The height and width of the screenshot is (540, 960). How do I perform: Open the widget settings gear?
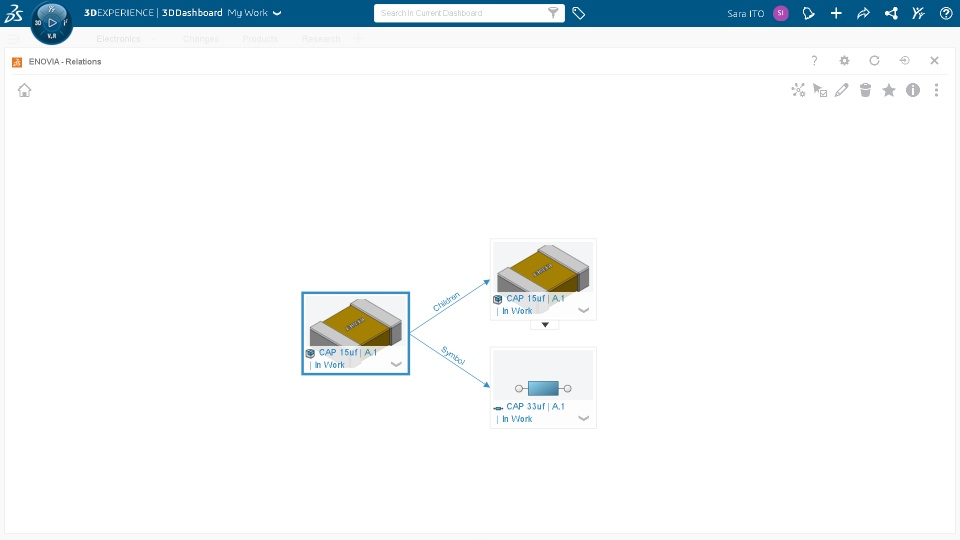coord(844,61)
